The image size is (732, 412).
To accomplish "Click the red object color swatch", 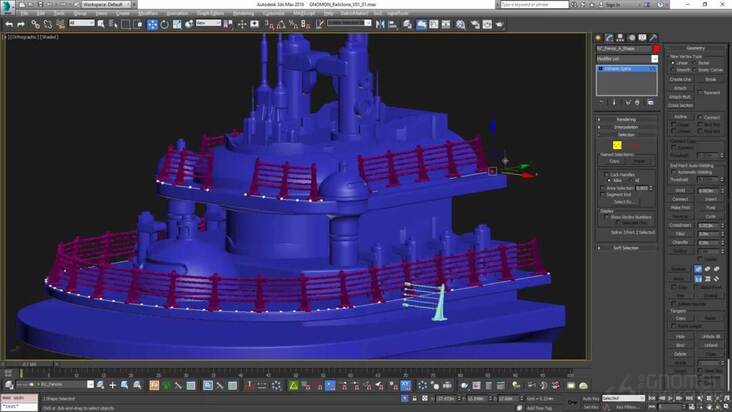I will coord(656,48).
